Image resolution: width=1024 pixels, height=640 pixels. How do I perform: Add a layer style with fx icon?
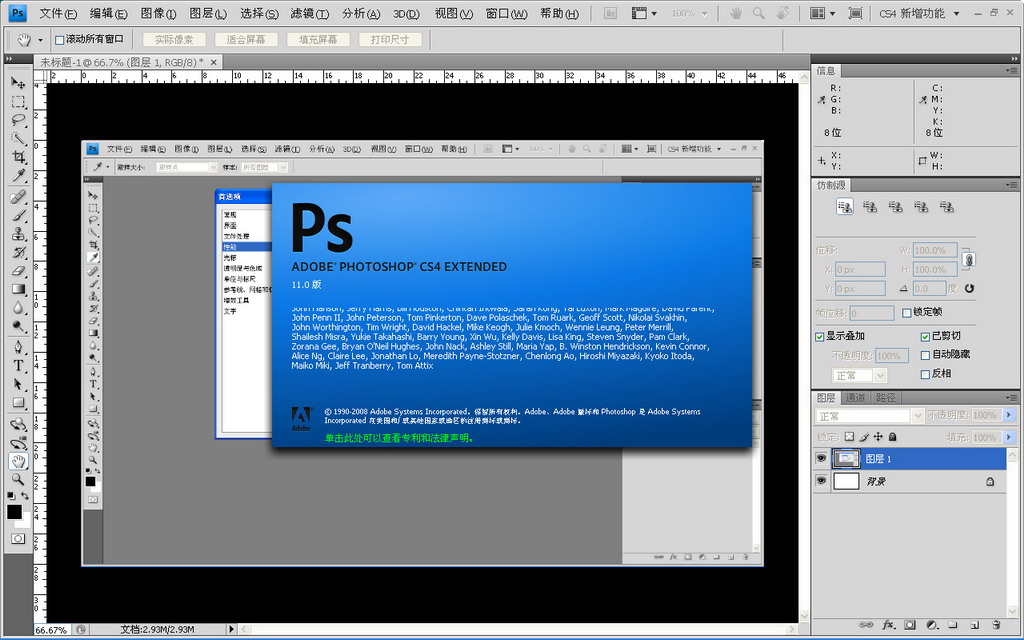pos(888,625)
